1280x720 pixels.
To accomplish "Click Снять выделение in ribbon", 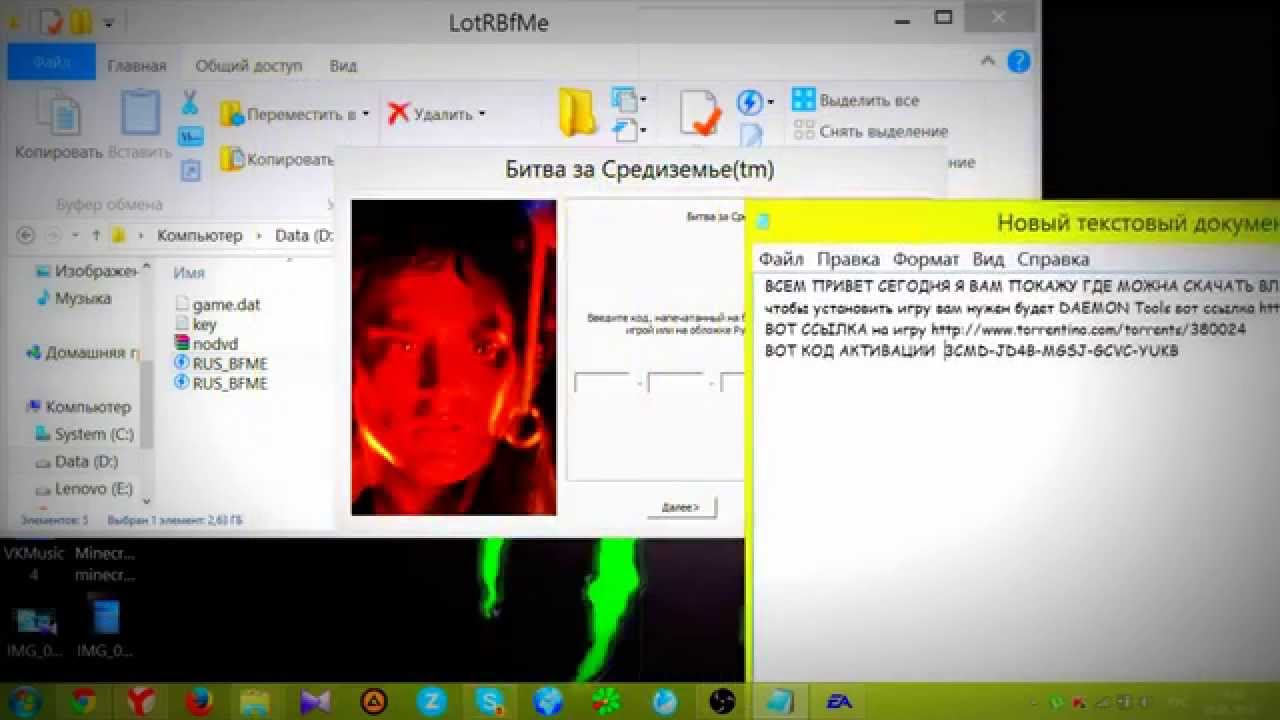I will [871, 131].
